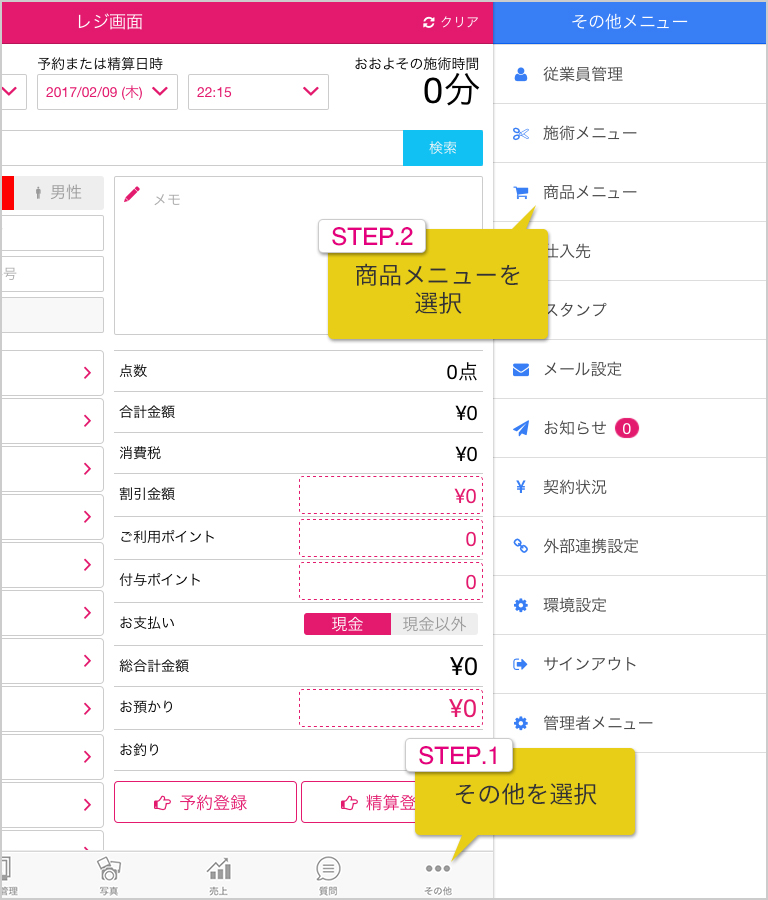The image size is (768, 900).
Task: Click the paper plane お知らせ icon
Action: [521, 428]
